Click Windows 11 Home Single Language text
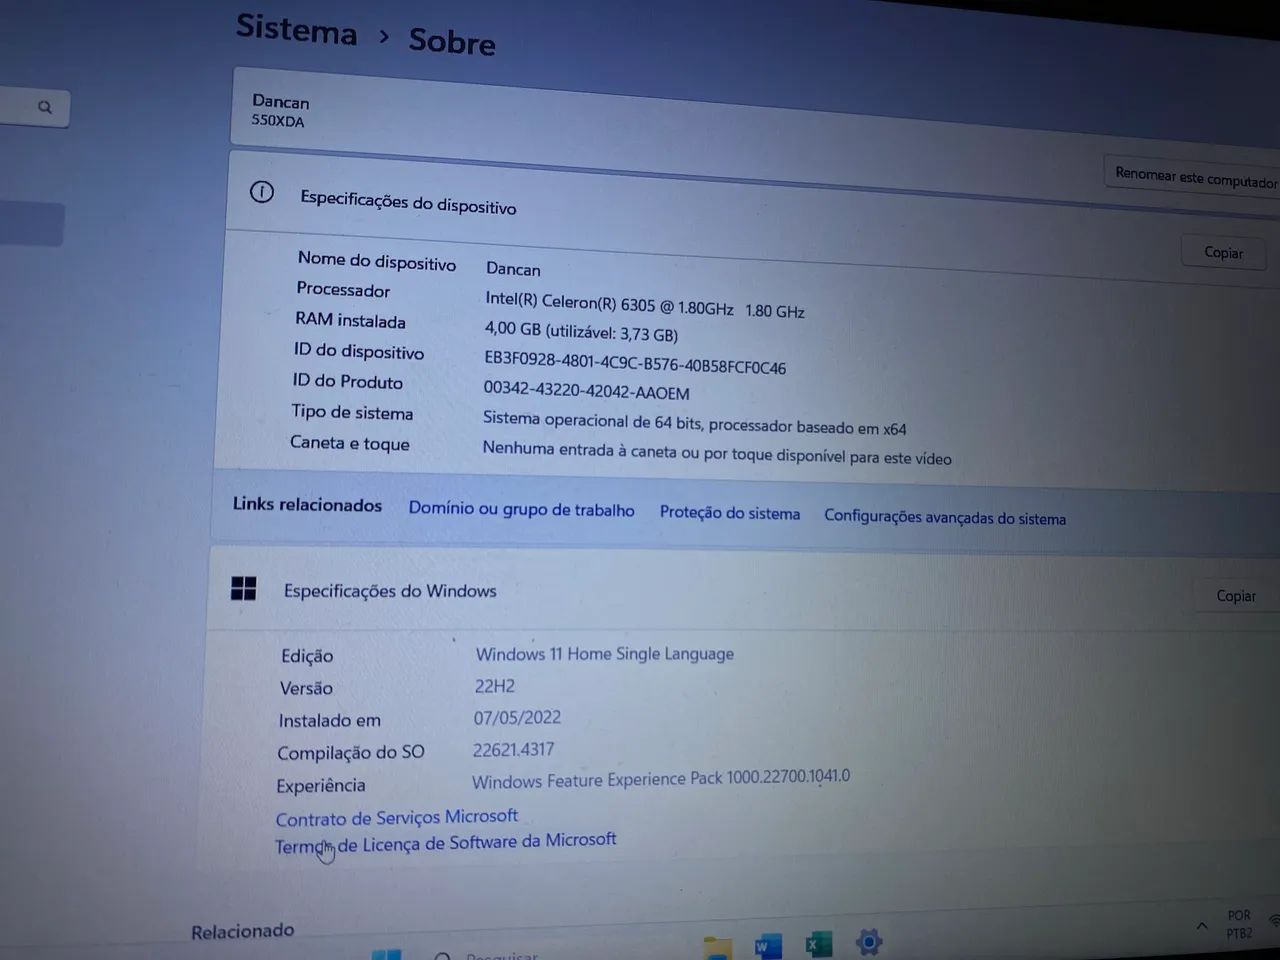1280x960 pixels. click(604, 654)
